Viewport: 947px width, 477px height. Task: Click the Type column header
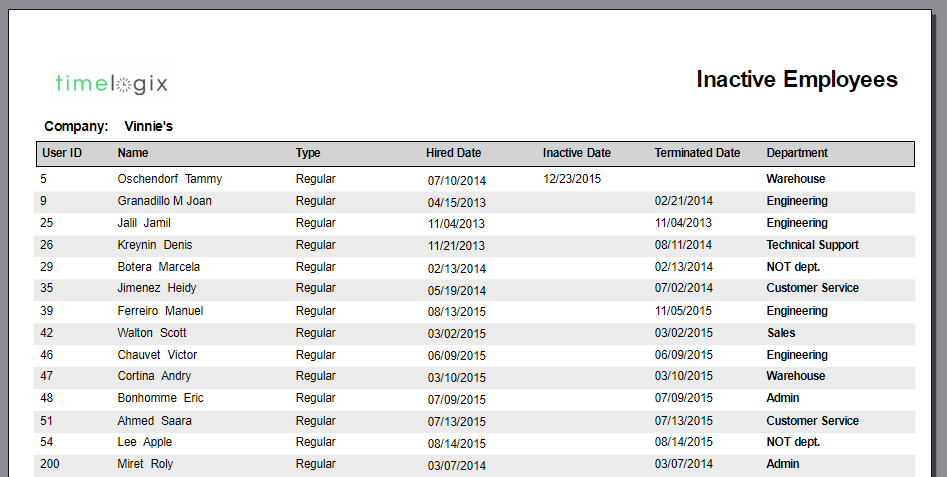308,153
